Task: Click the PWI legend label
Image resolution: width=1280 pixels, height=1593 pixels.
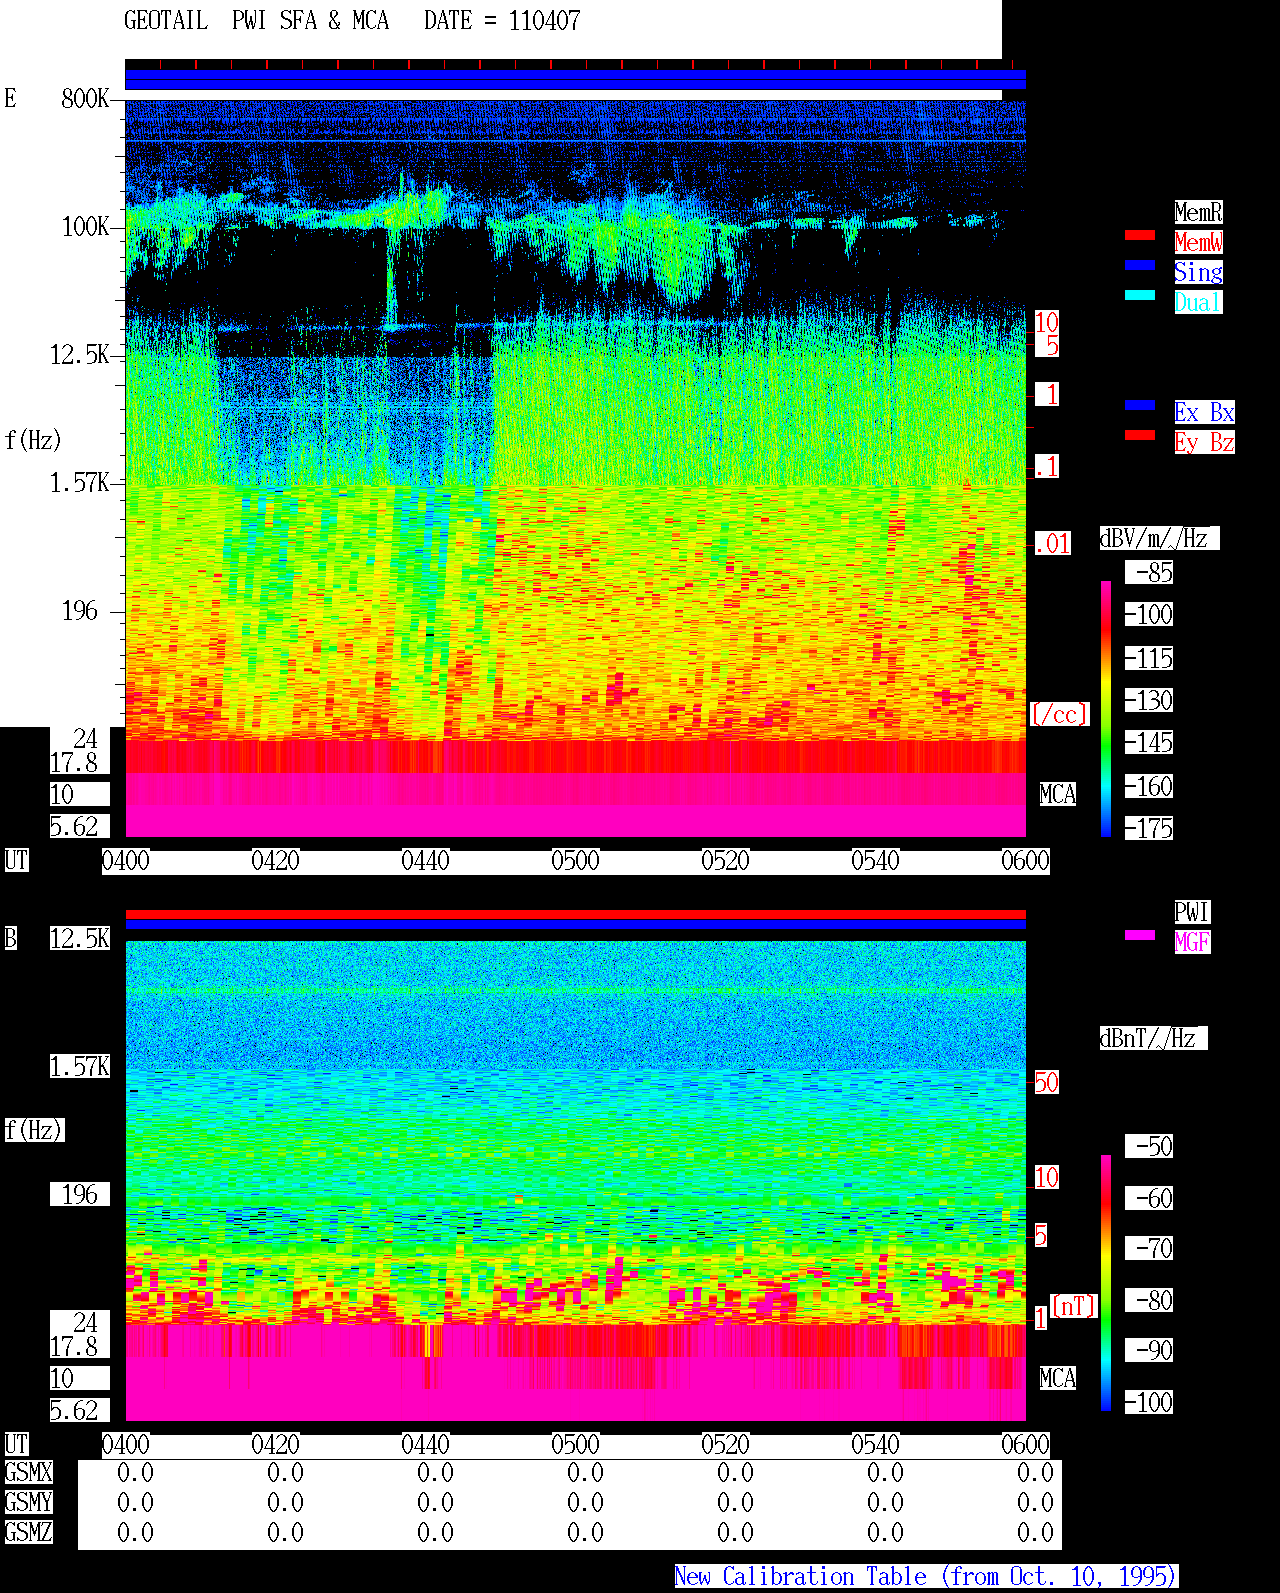Action: click(1192, 912)
